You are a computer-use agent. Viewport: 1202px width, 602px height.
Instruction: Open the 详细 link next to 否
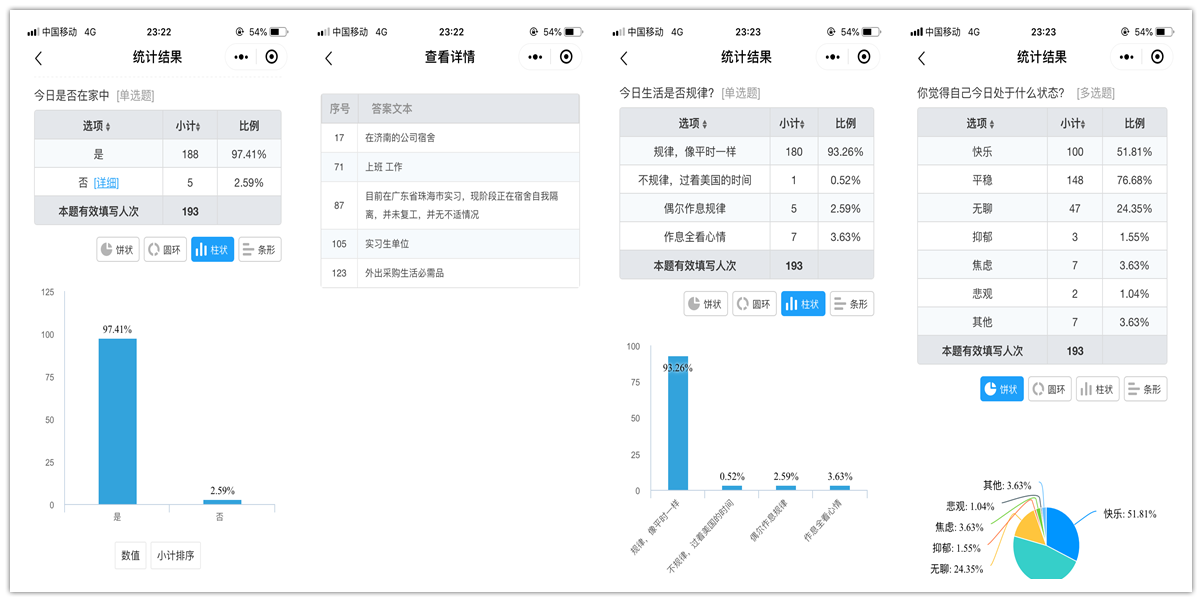click(106, 183)
